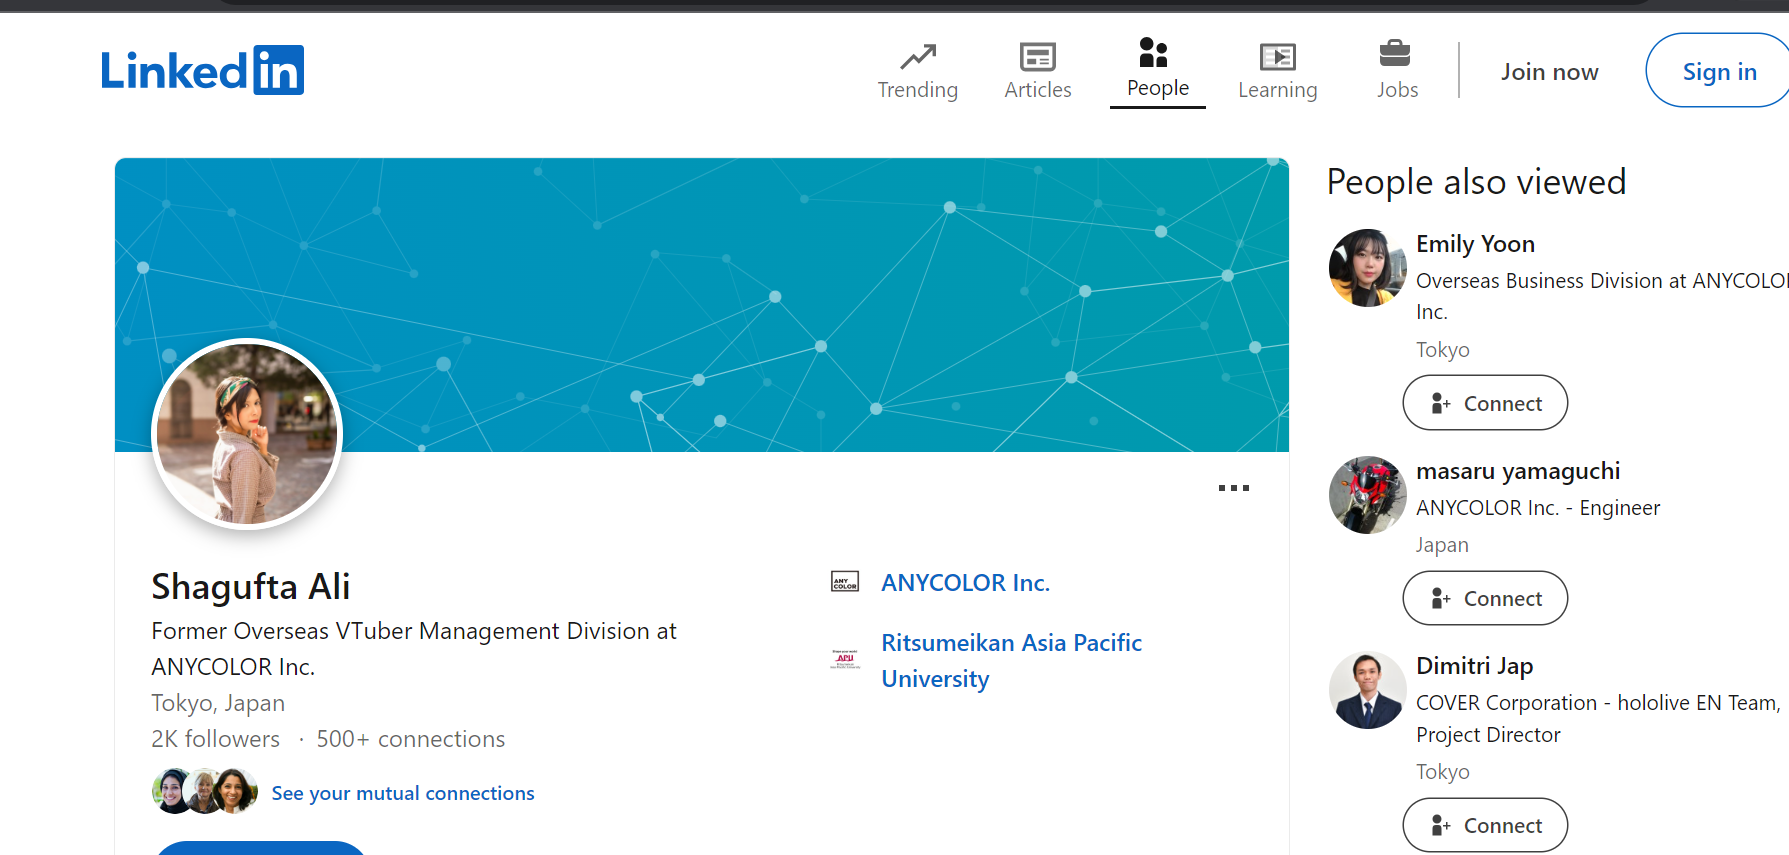Click masaru yamaguchi's motorcycle avatar

(x=1367, y=495)
